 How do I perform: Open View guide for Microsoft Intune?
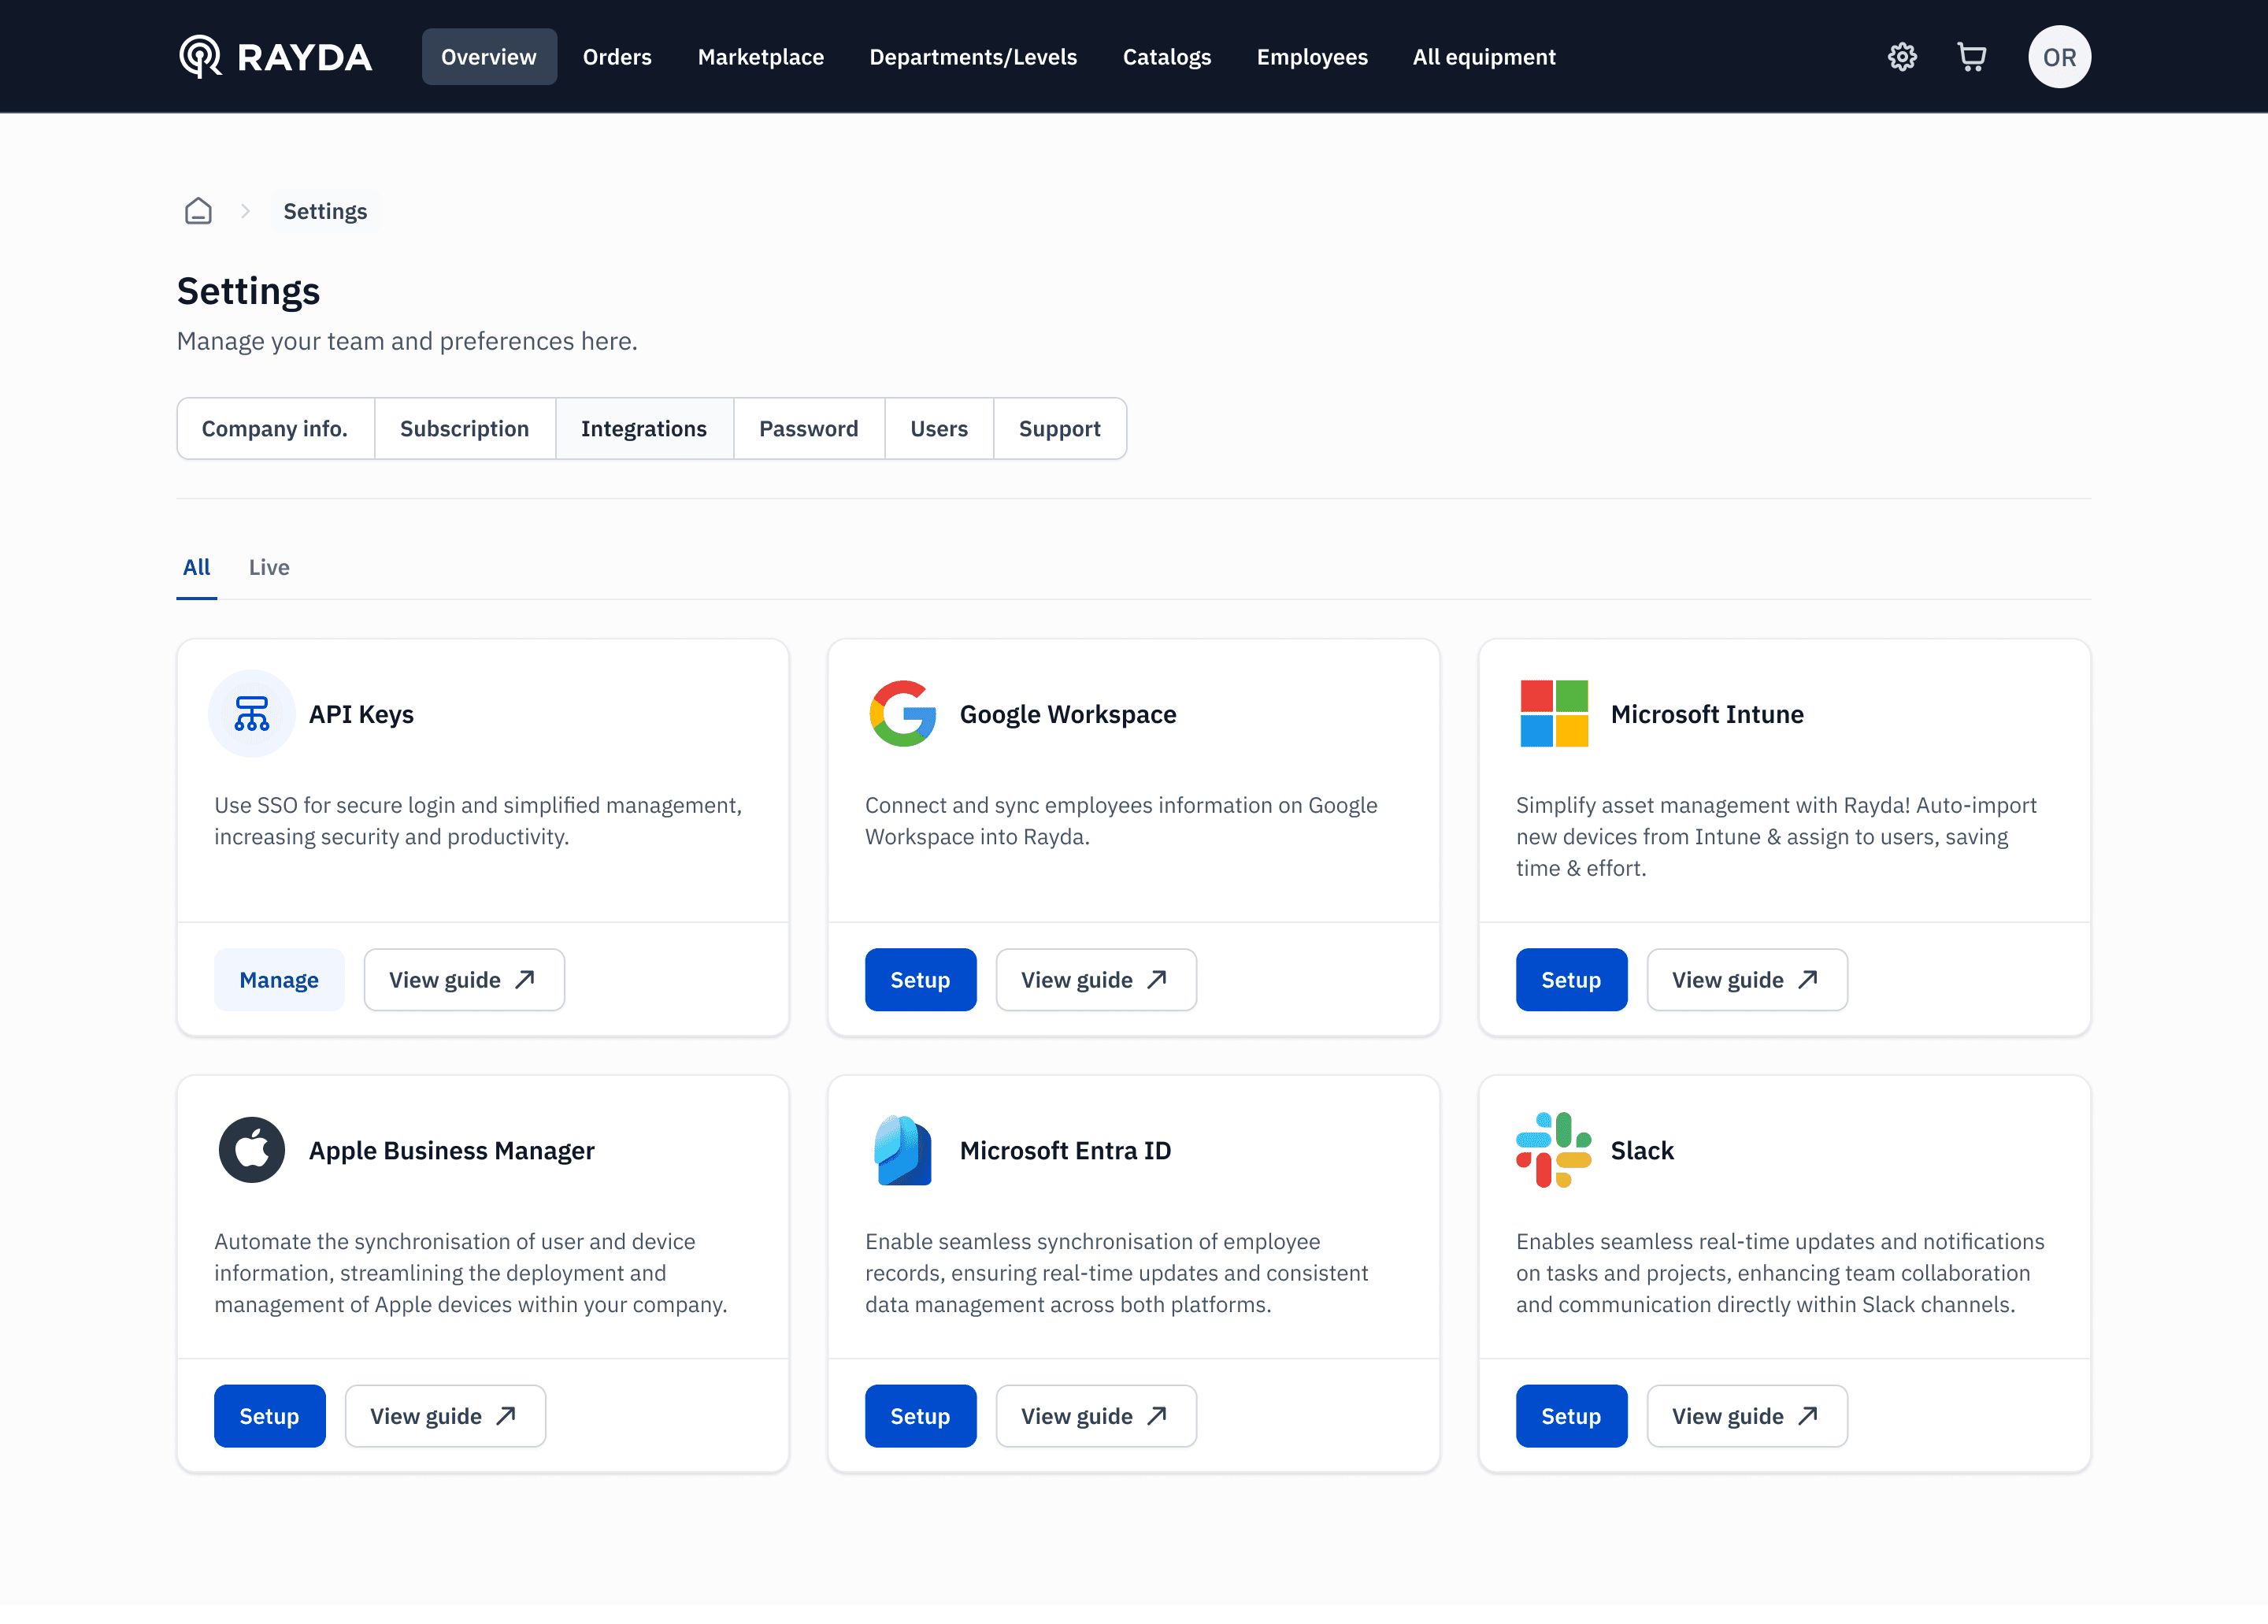(1745, 980)
